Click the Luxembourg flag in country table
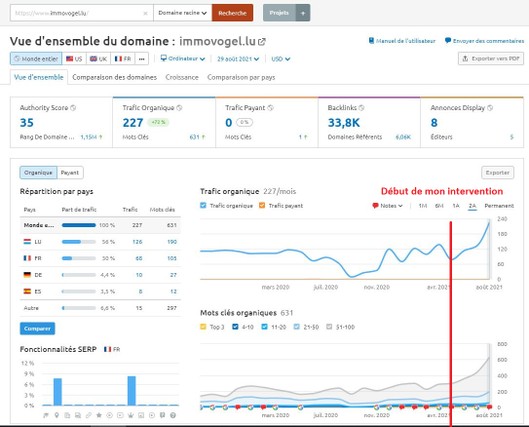The image size is (529, 427). pyautogui.click(x=27, y=241)
